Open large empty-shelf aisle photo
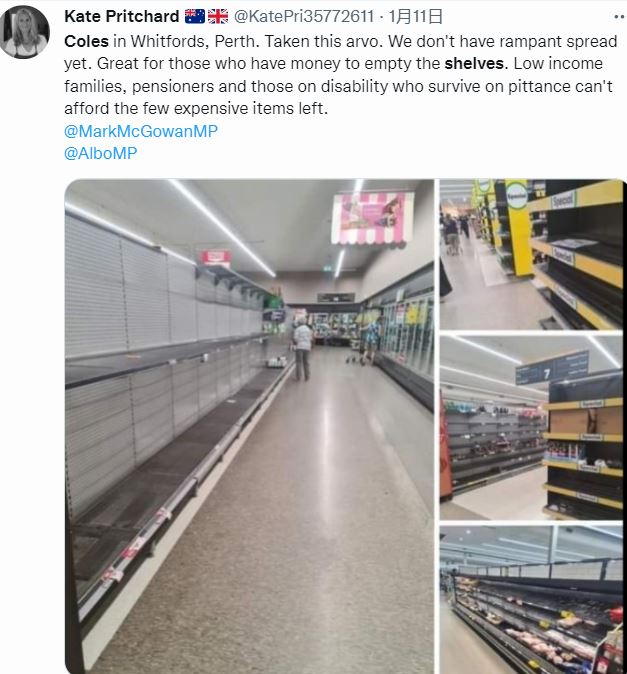This screenshot has width=627, height=674. pos(249,426)
